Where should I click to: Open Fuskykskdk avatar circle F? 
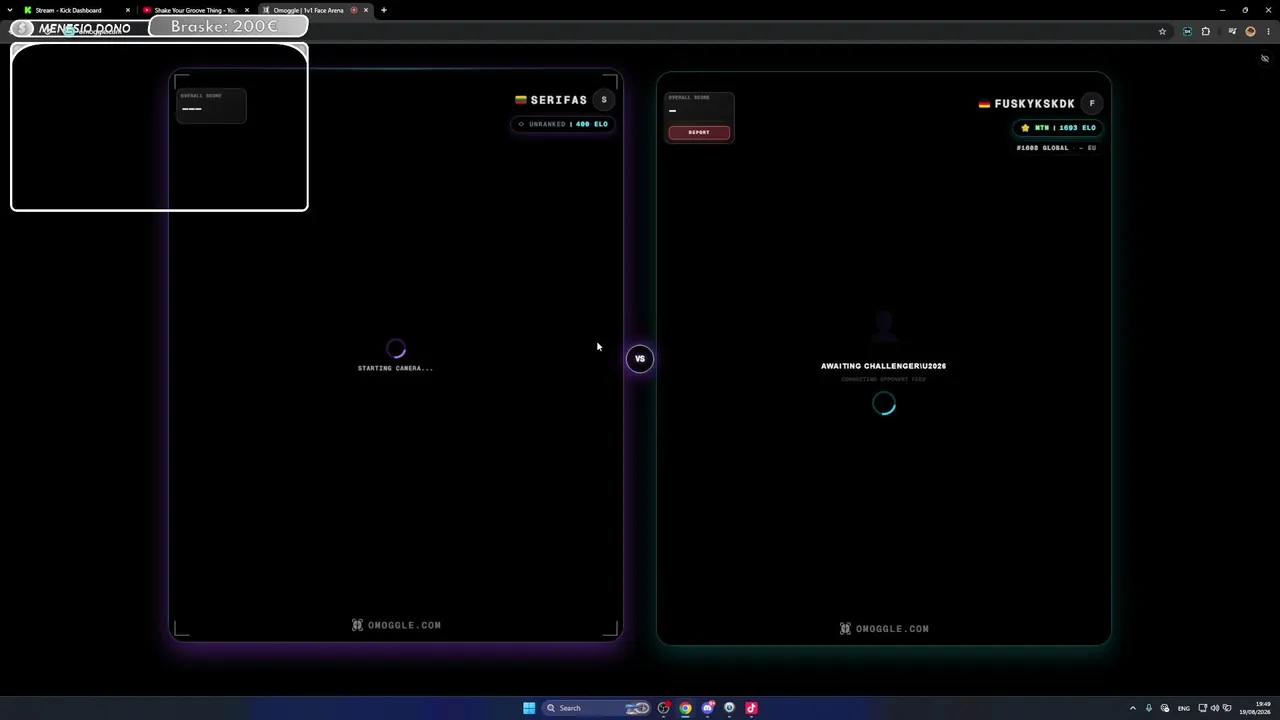tap(1092, 103)
